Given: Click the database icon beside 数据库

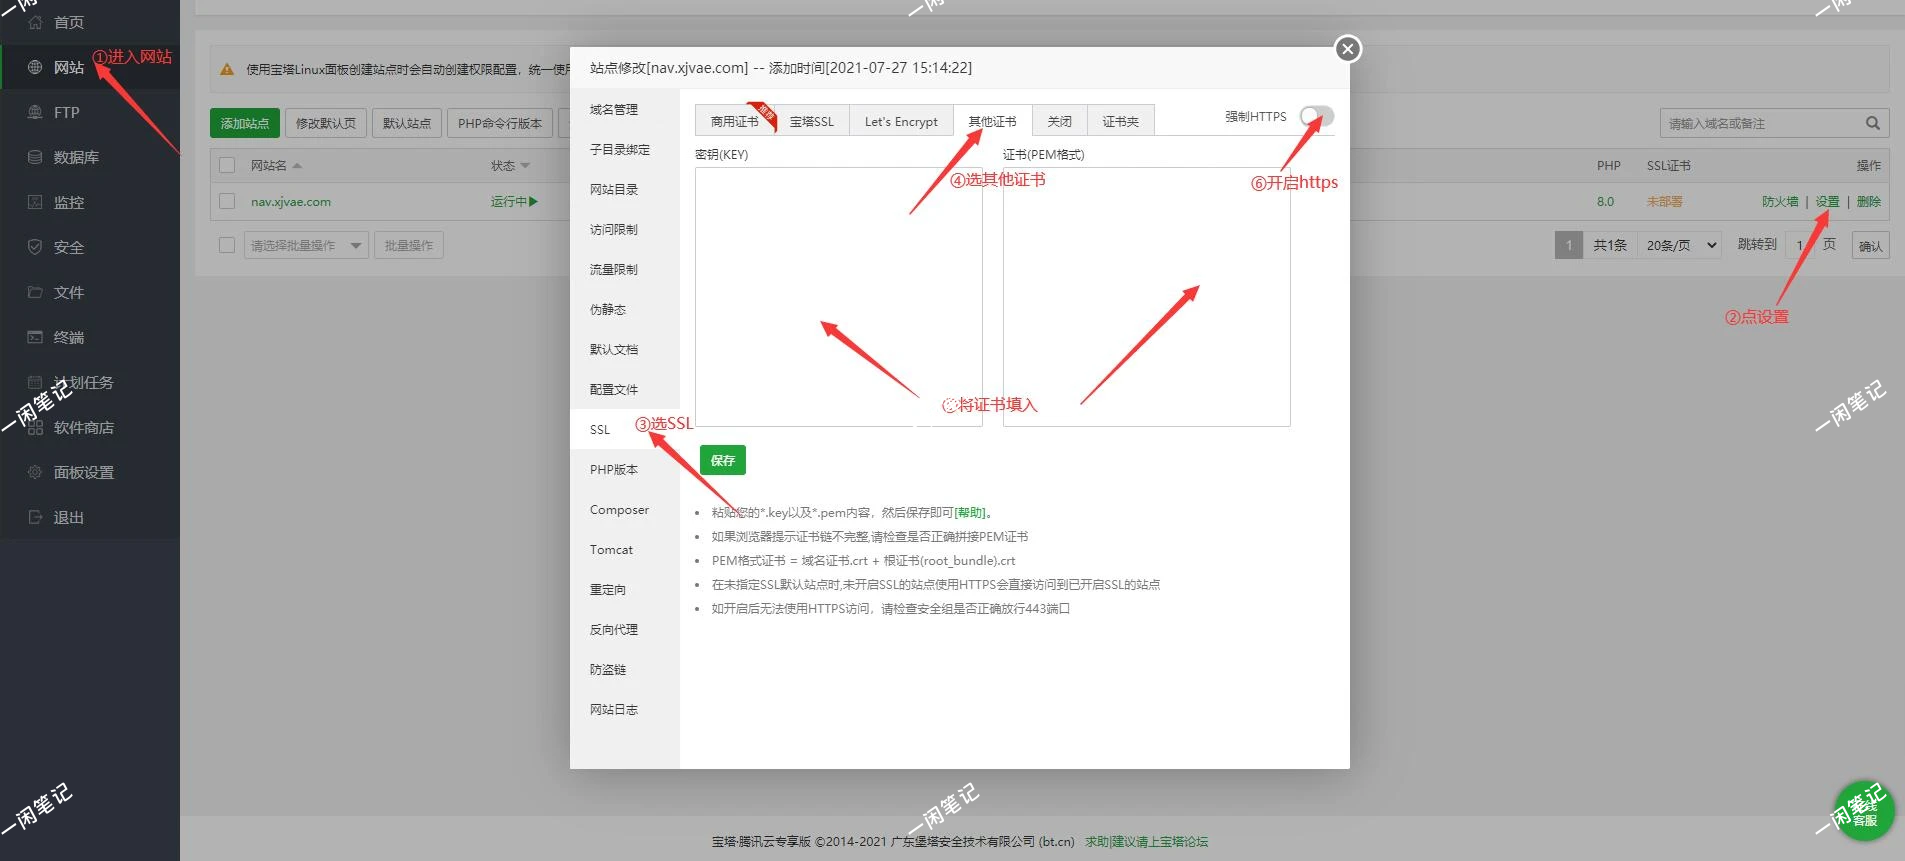Looking at the screenshot, I should (35, 157).
